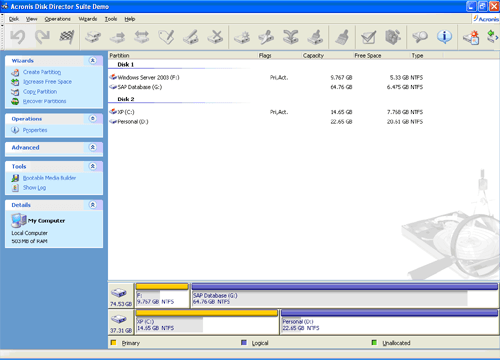Open the Disk menu
Screen dimensions: 500x360
(x=14, y=19)
